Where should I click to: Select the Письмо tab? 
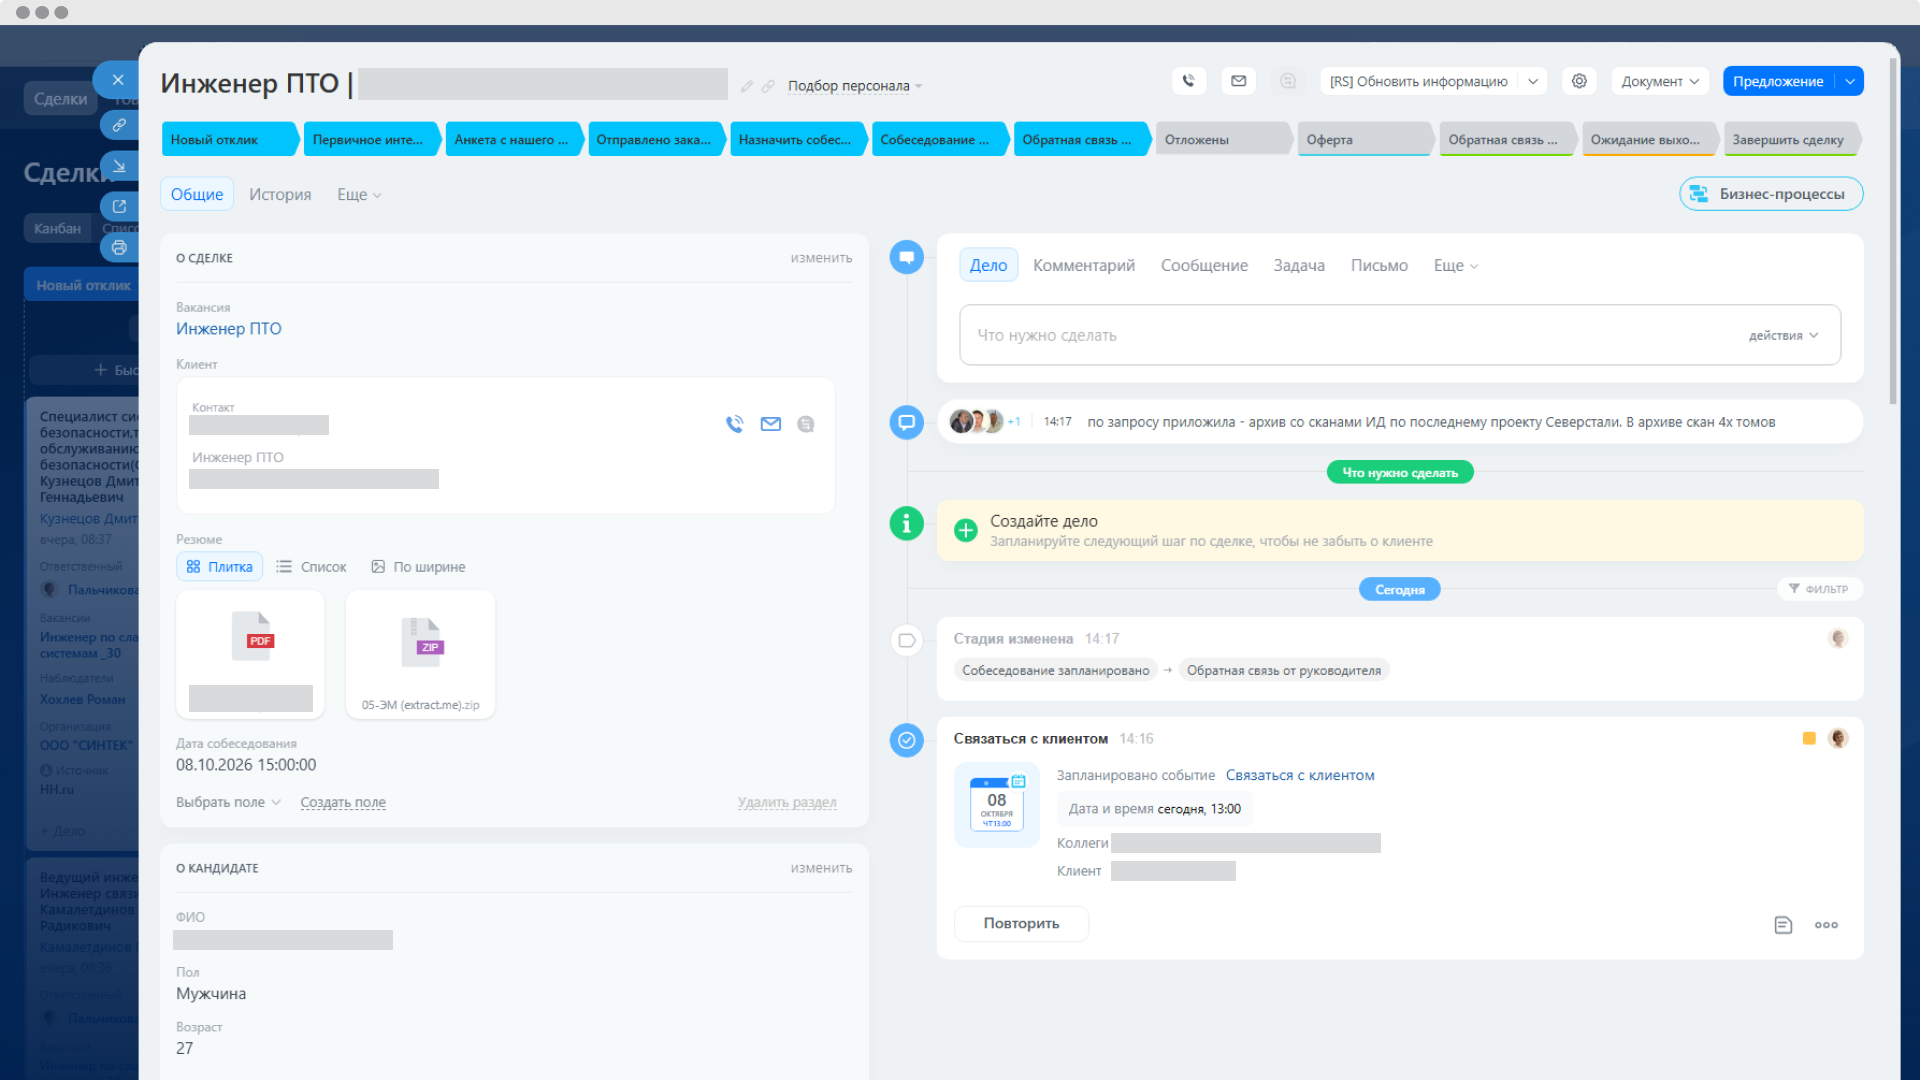tap(1379, 265)
